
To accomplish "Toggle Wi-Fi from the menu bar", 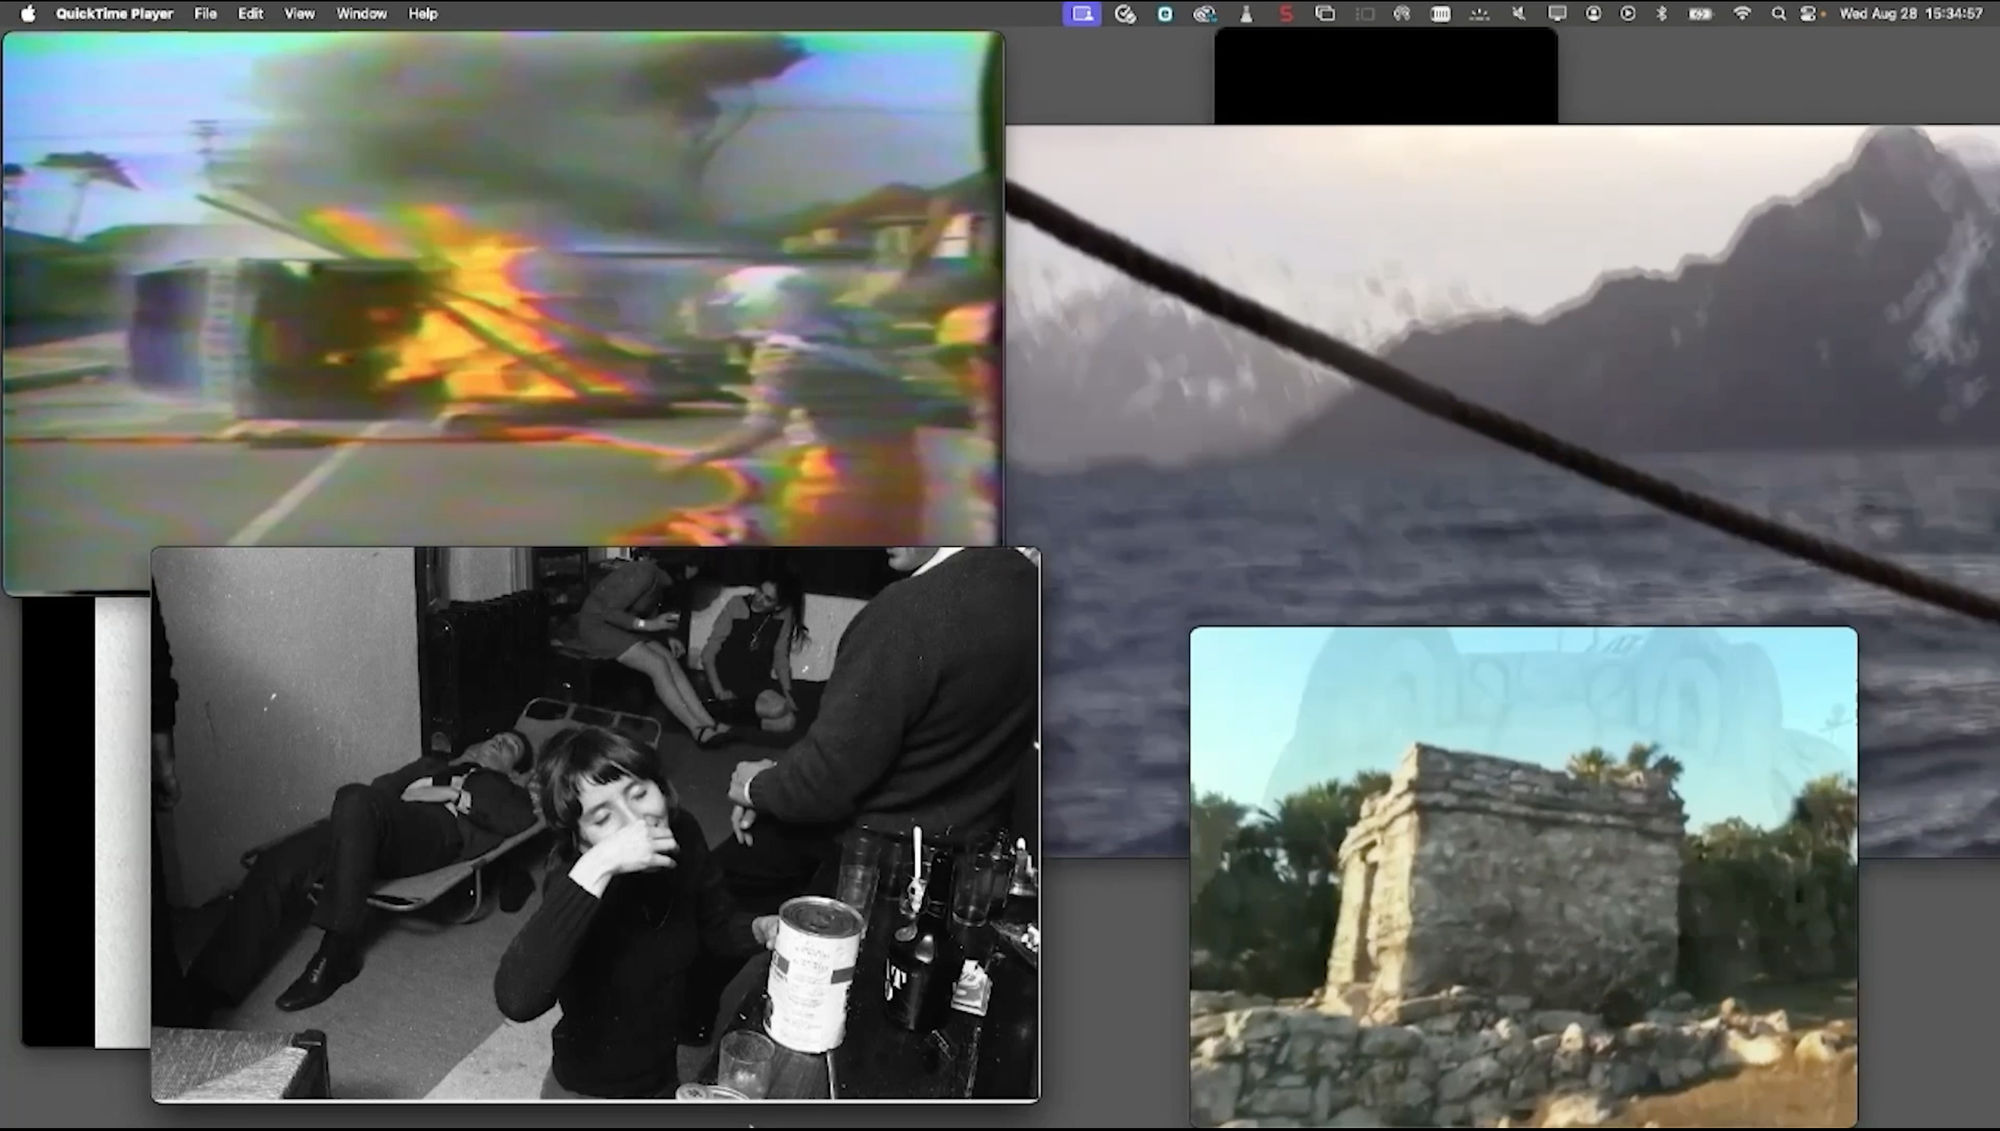I will [1742, 13].
